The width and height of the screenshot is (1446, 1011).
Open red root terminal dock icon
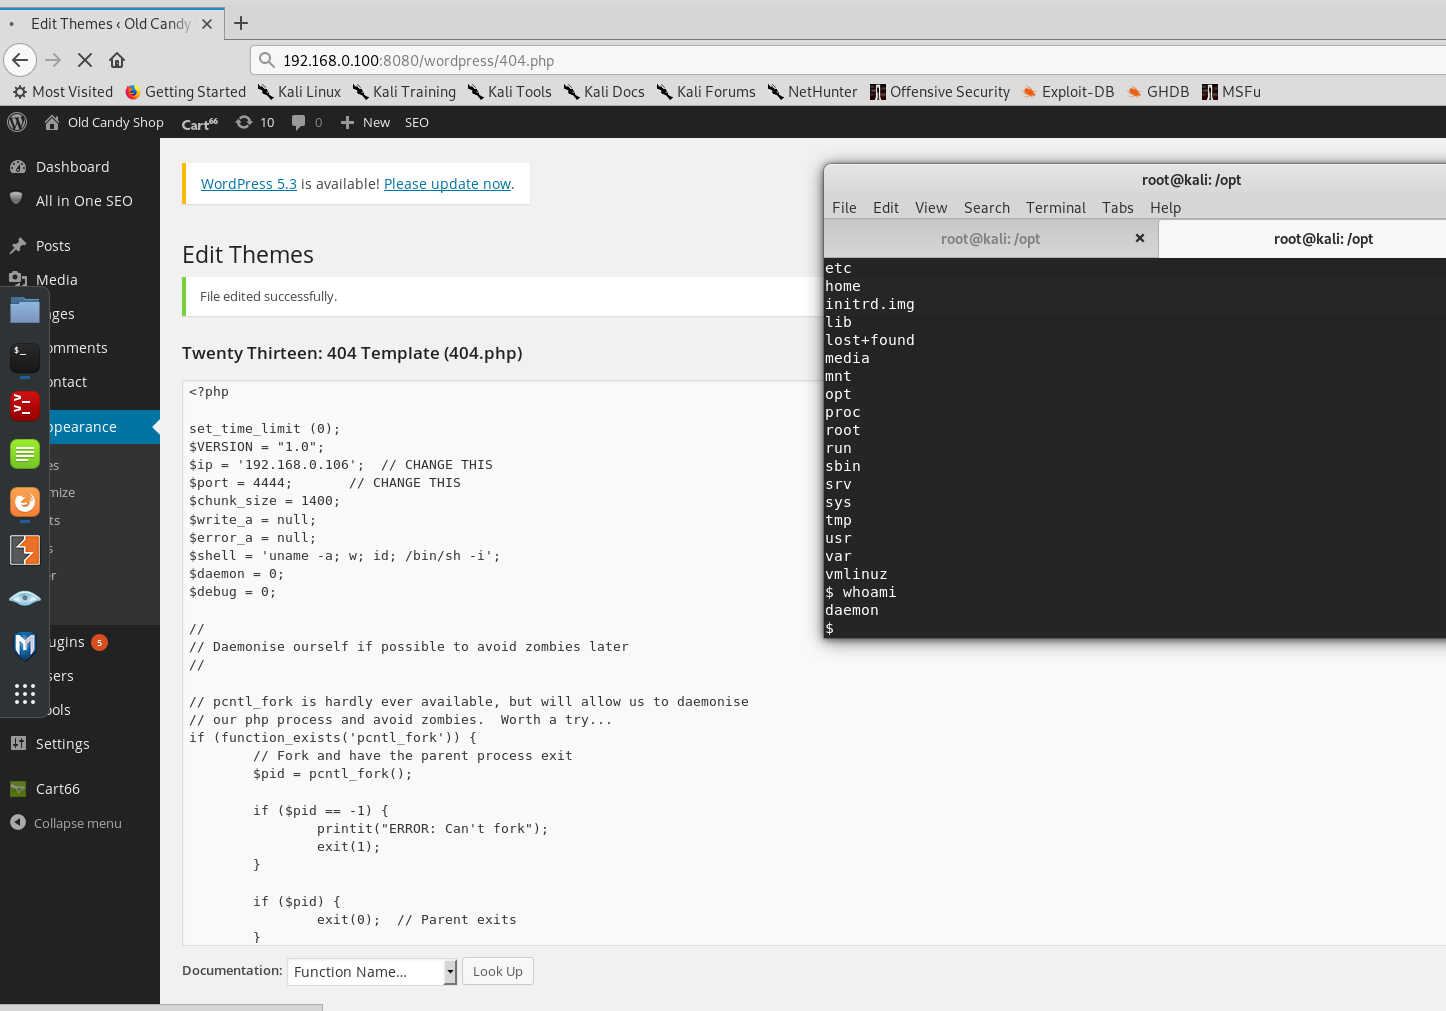25,405
